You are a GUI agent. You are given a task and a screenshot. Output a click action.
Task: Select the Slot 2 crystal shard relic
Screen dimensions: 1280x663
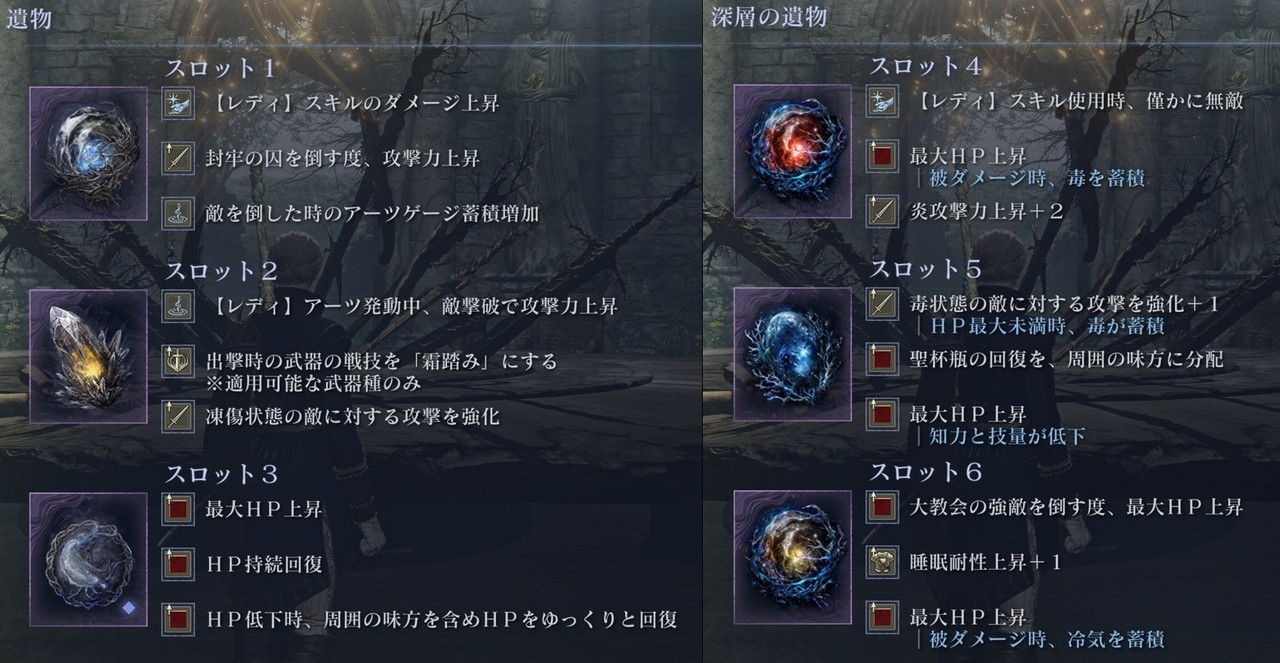89,356
